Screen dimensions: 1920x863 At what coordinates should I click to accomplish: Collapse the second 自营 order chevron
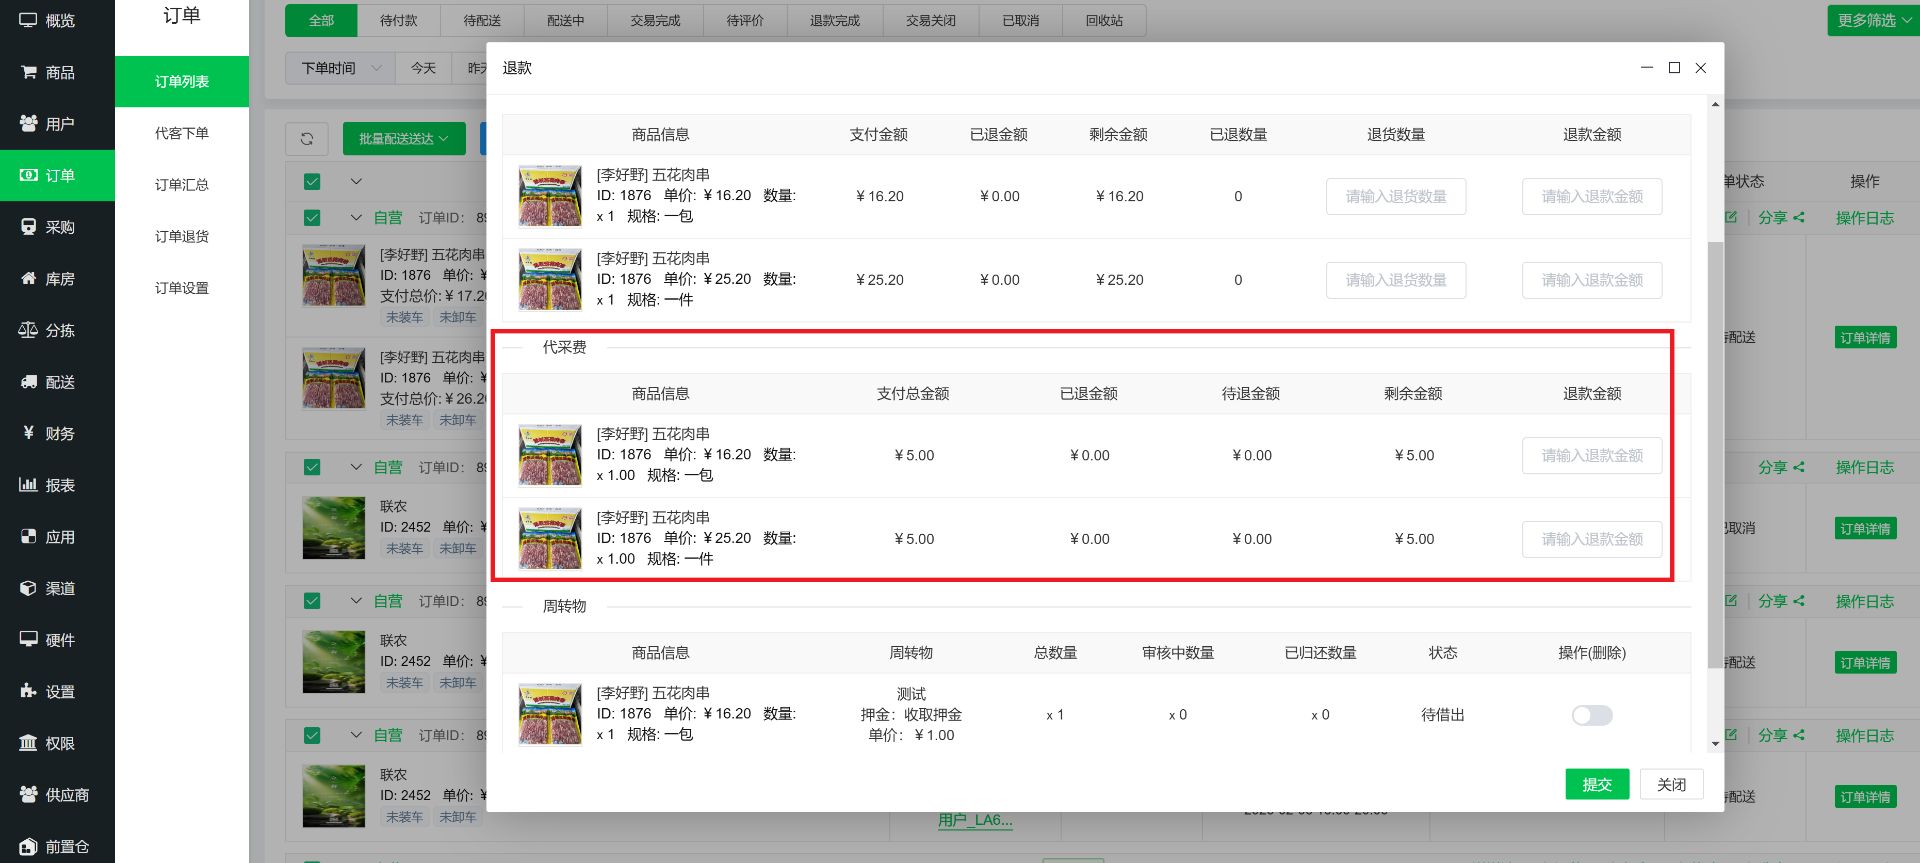point(356,467)
